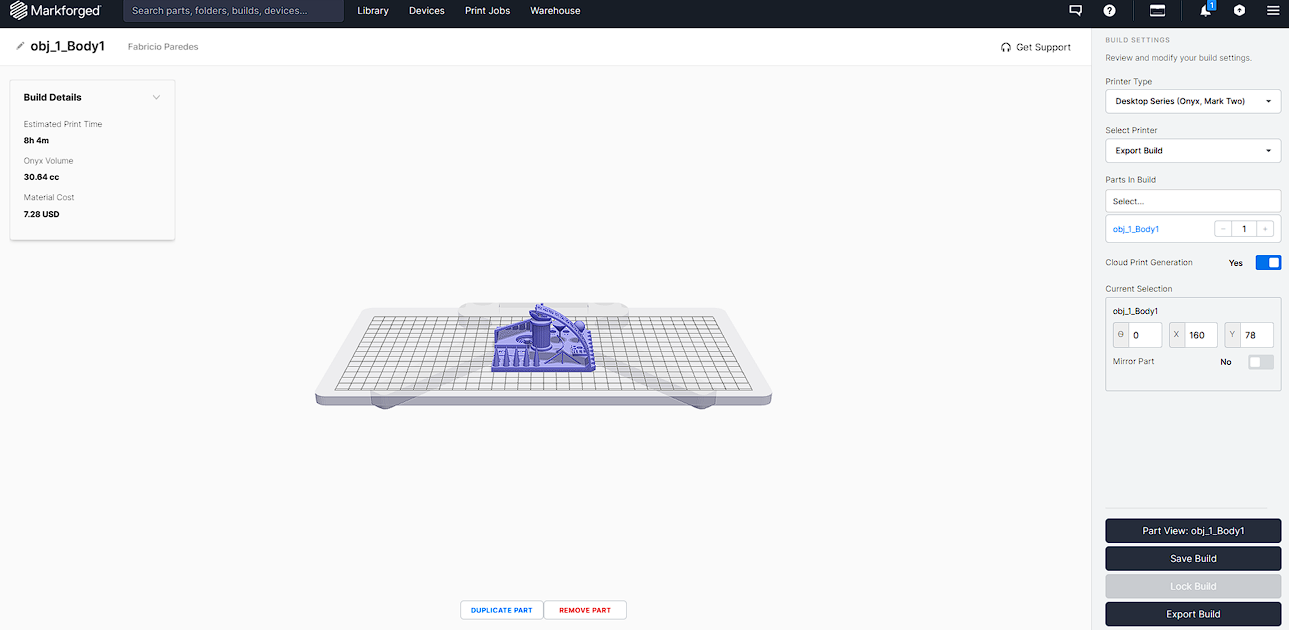Screen dimensions: 1289x630
Task: Open the Select Printer dropdown
Action: tap(1193, 151)
